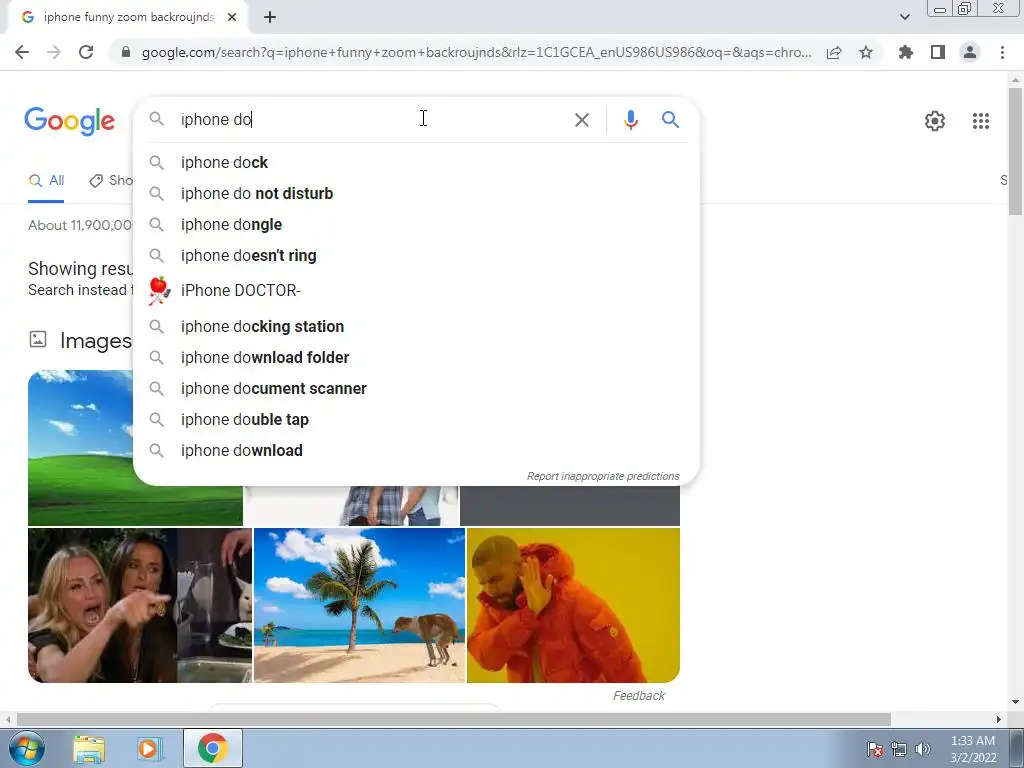The image size is (1024, 768).
Task: Choose suggestion iphone do not disturb
Action: [x=416, y=193]
